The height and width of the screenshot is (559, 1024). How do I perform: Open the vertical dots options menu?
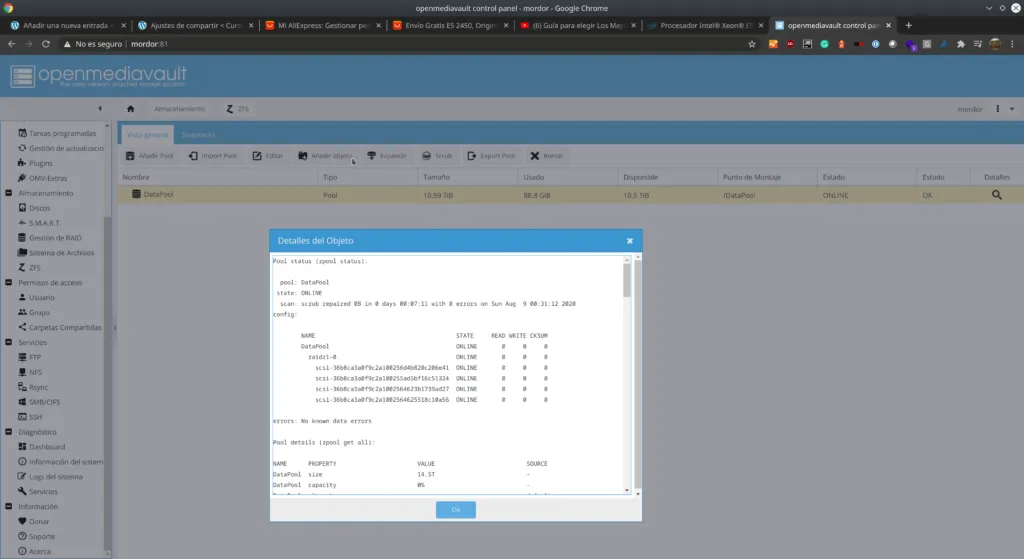tap(997, 109)
